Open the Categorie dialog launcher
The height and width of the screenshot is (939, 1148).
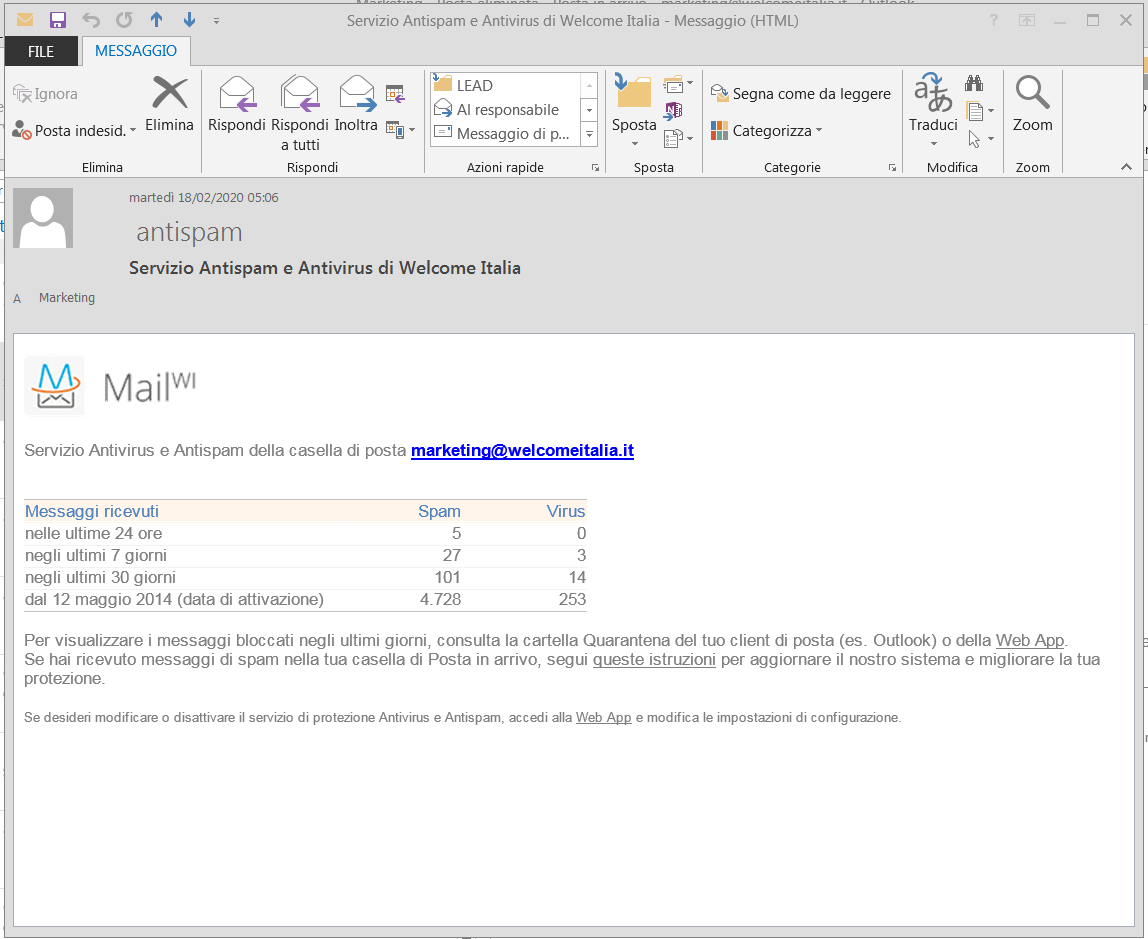[x=892, y=168]
